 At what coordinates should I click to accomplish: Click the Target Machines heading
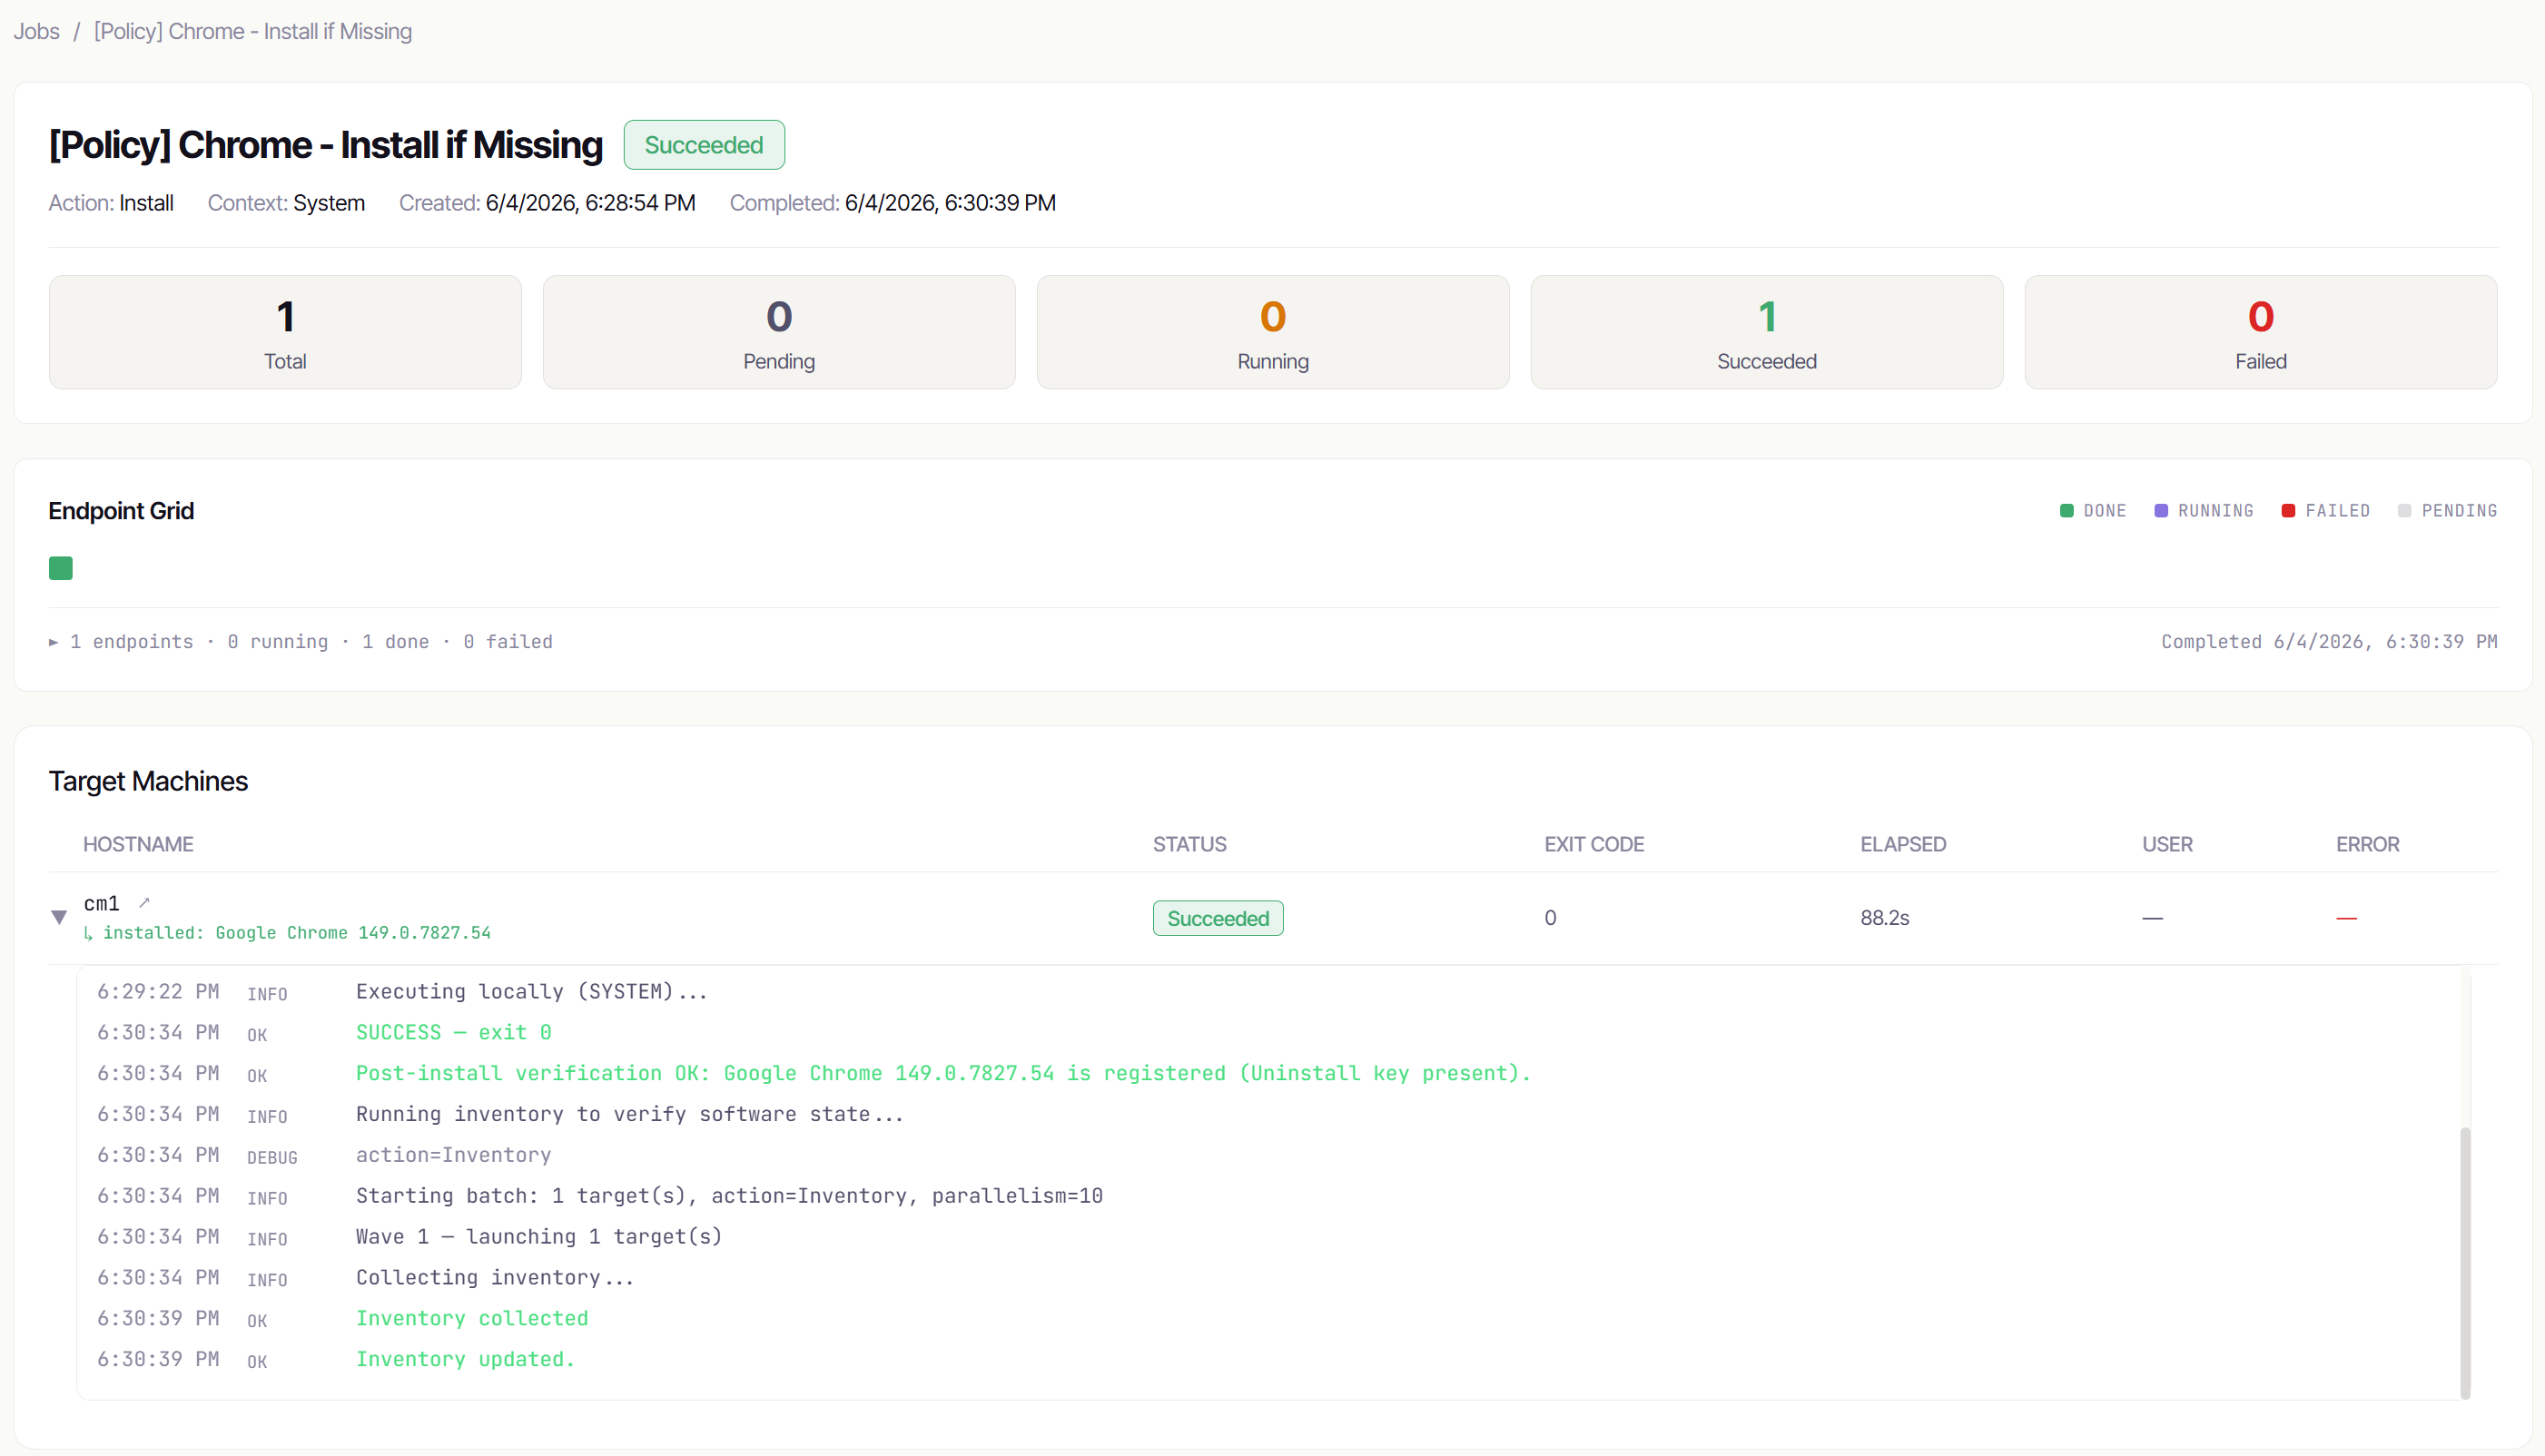(148, 781)
